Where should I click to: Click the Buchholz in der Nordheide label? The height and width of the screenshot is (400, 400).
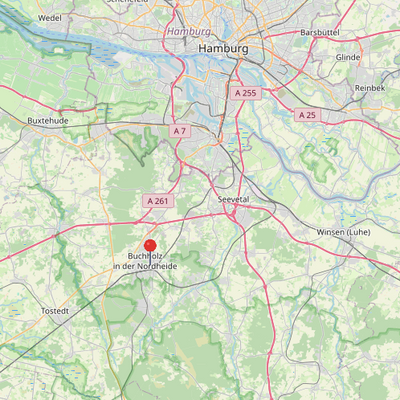tap(145, 261)
